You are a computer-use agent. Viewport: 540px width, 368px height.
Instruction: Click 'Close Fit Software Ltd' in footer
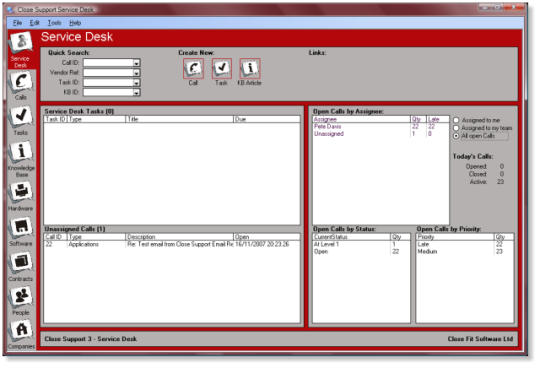click(x=480, y=339)
